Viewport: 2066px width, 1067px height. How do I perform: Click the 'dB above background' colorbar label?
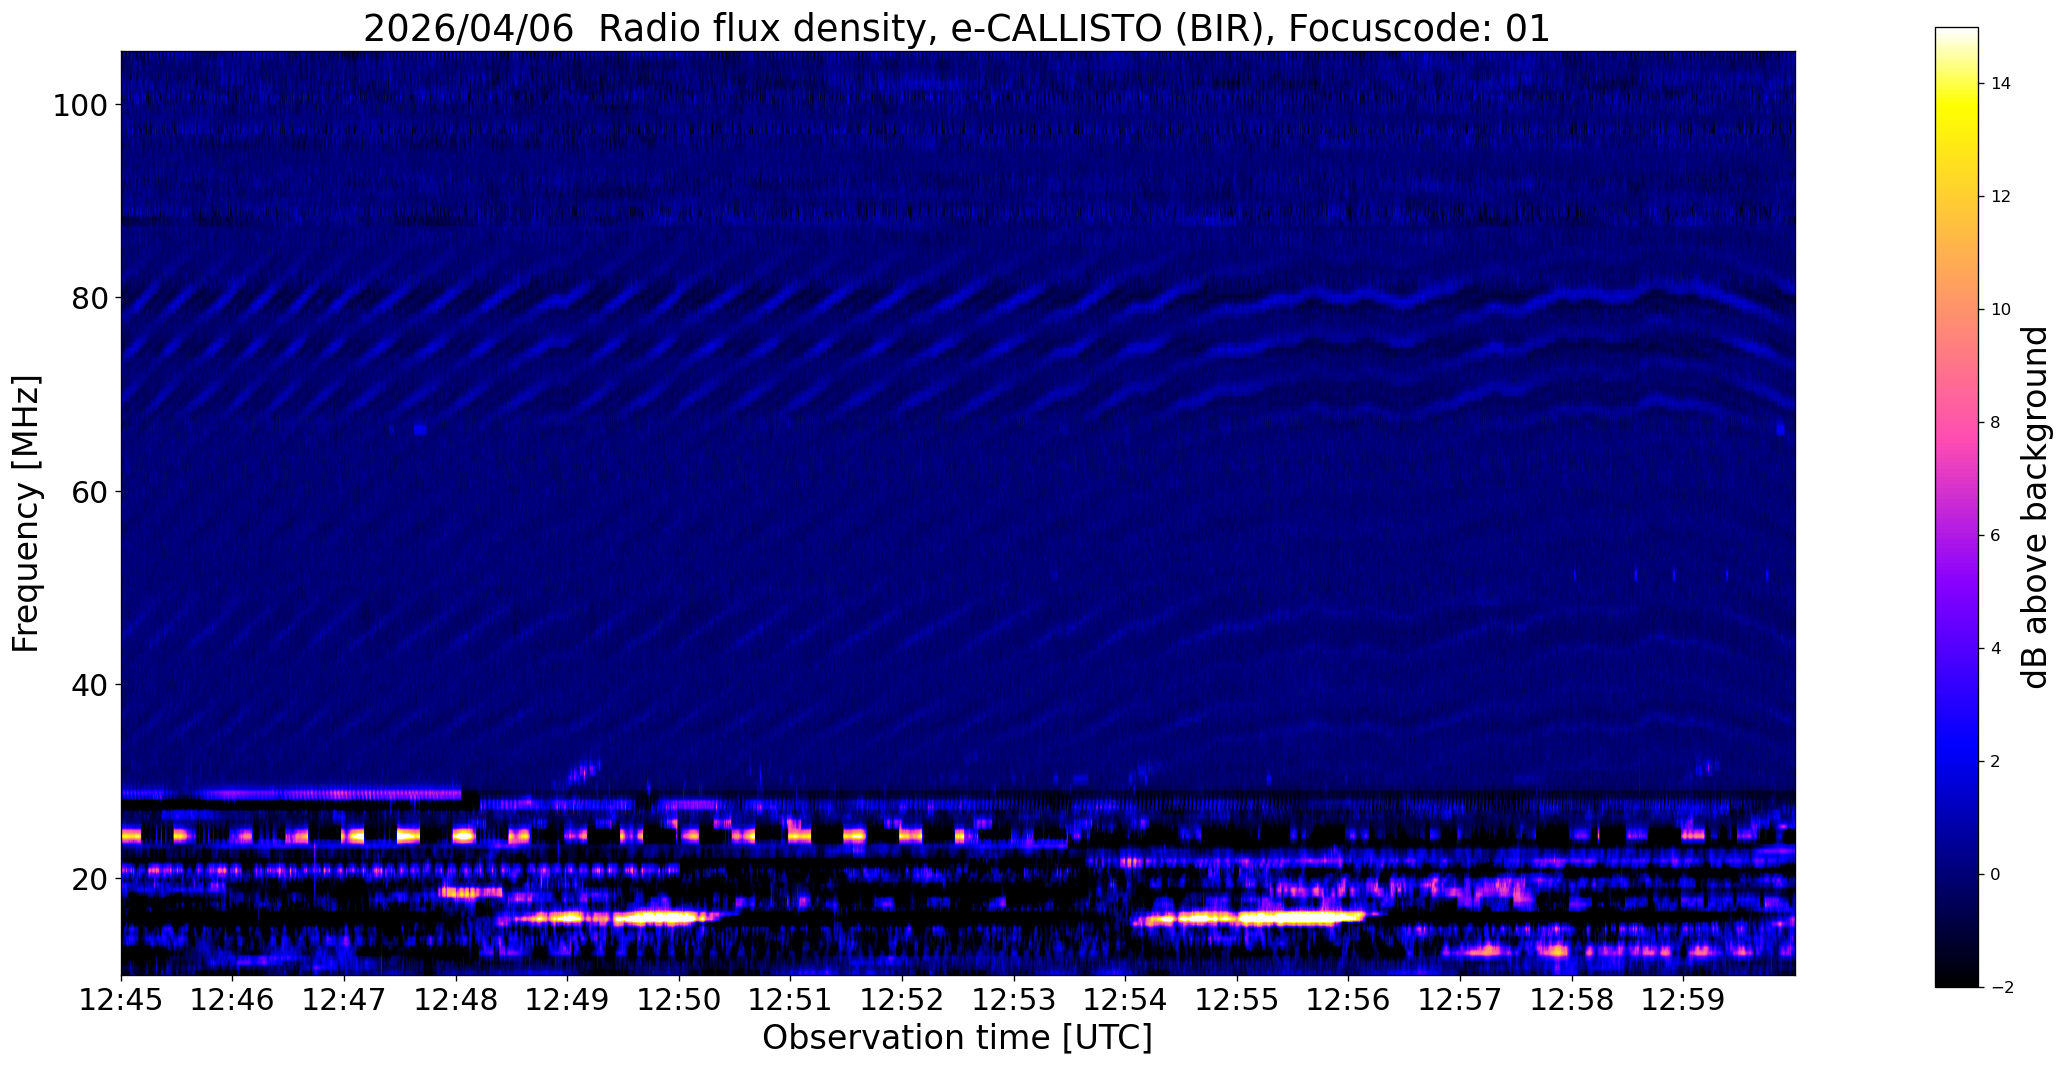[x=2035, y=507]
